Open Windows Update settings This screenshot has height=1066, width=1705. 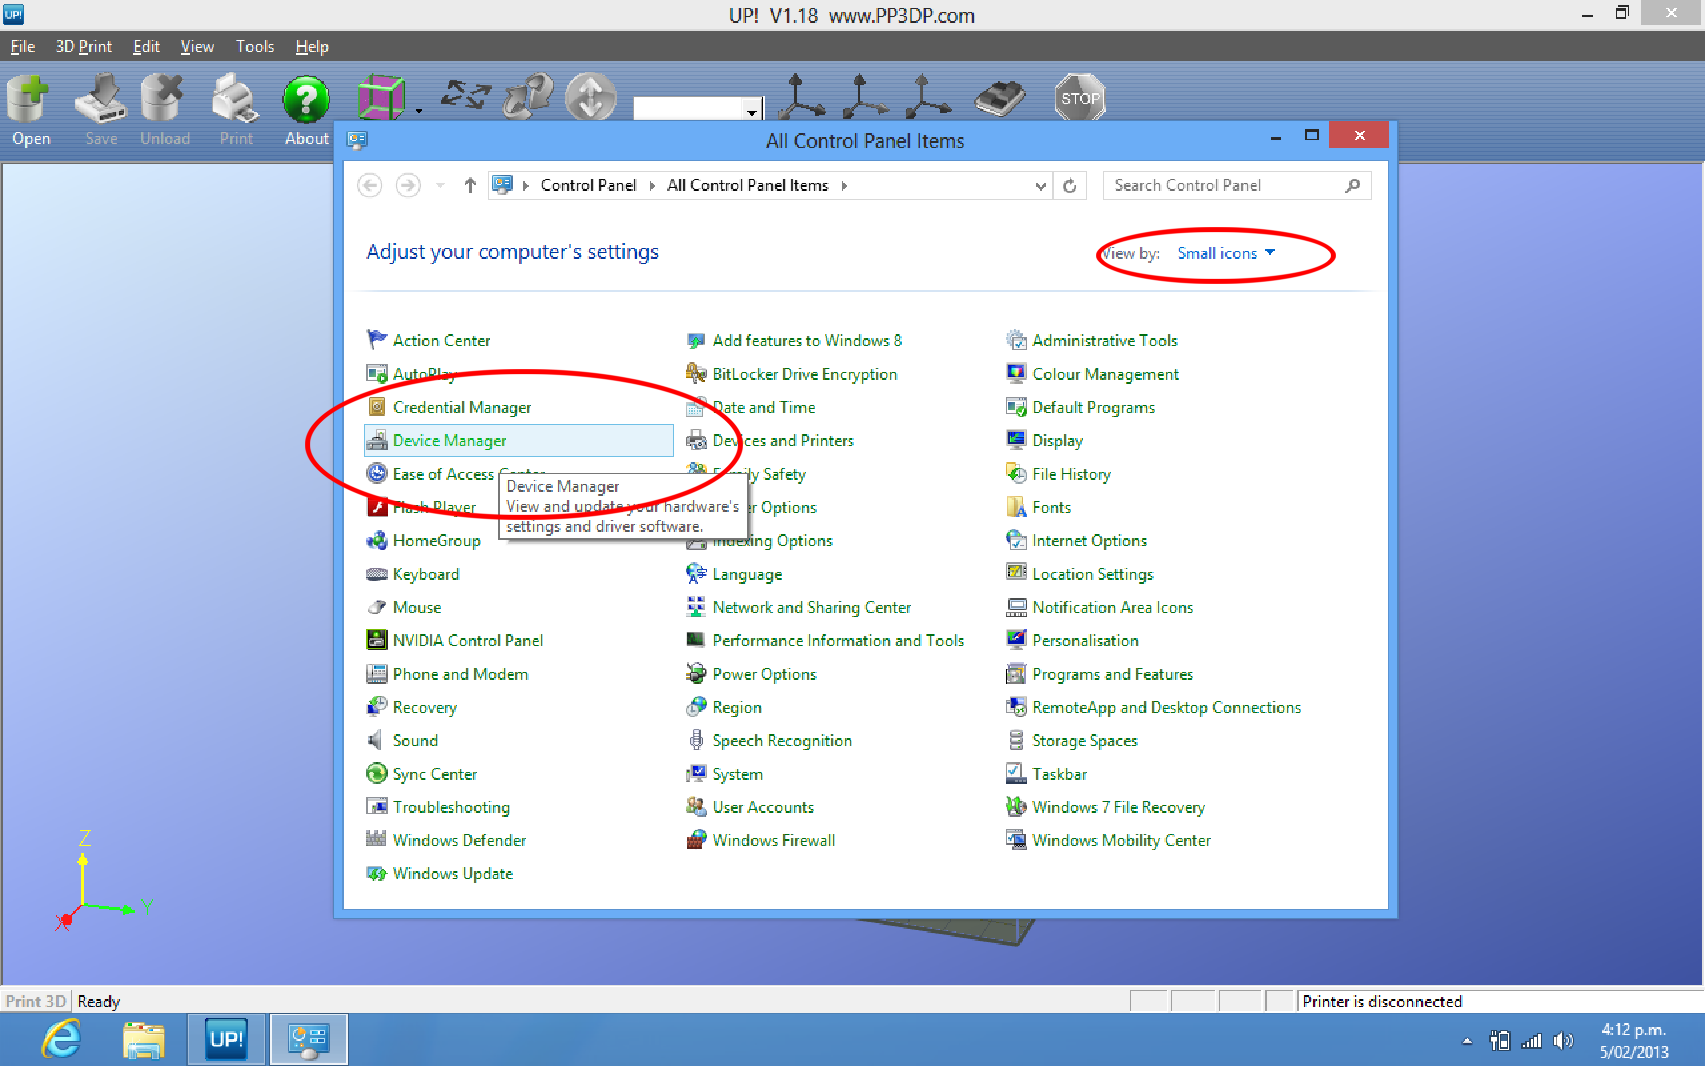tap(451, 873)
